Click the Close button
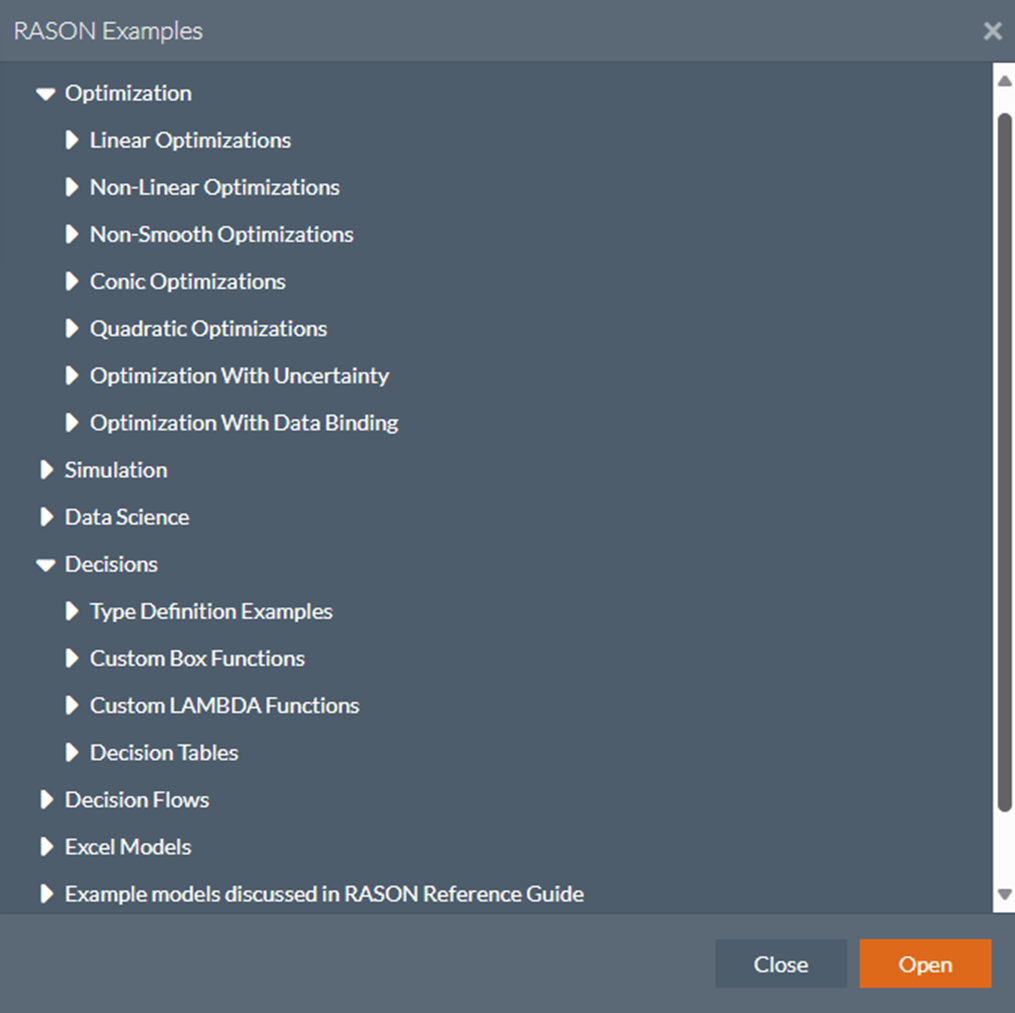 coord(780,964)
